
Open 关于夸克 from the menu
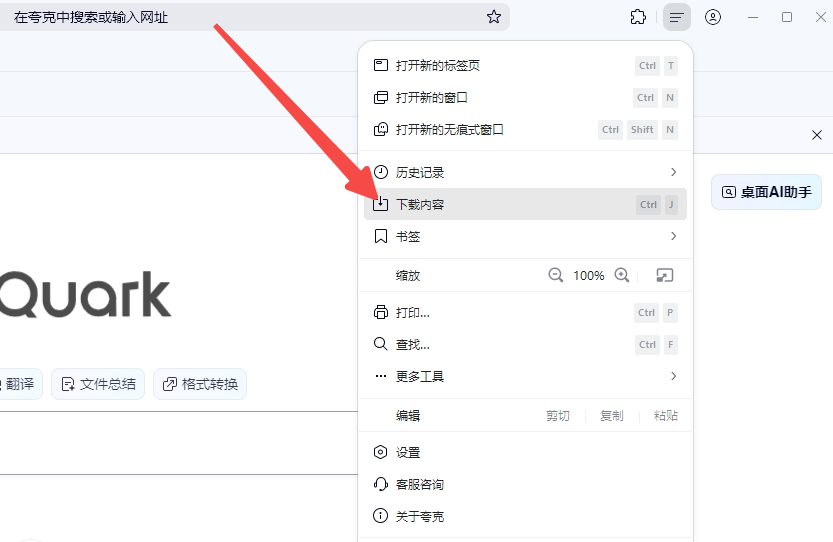coord(525,516)
